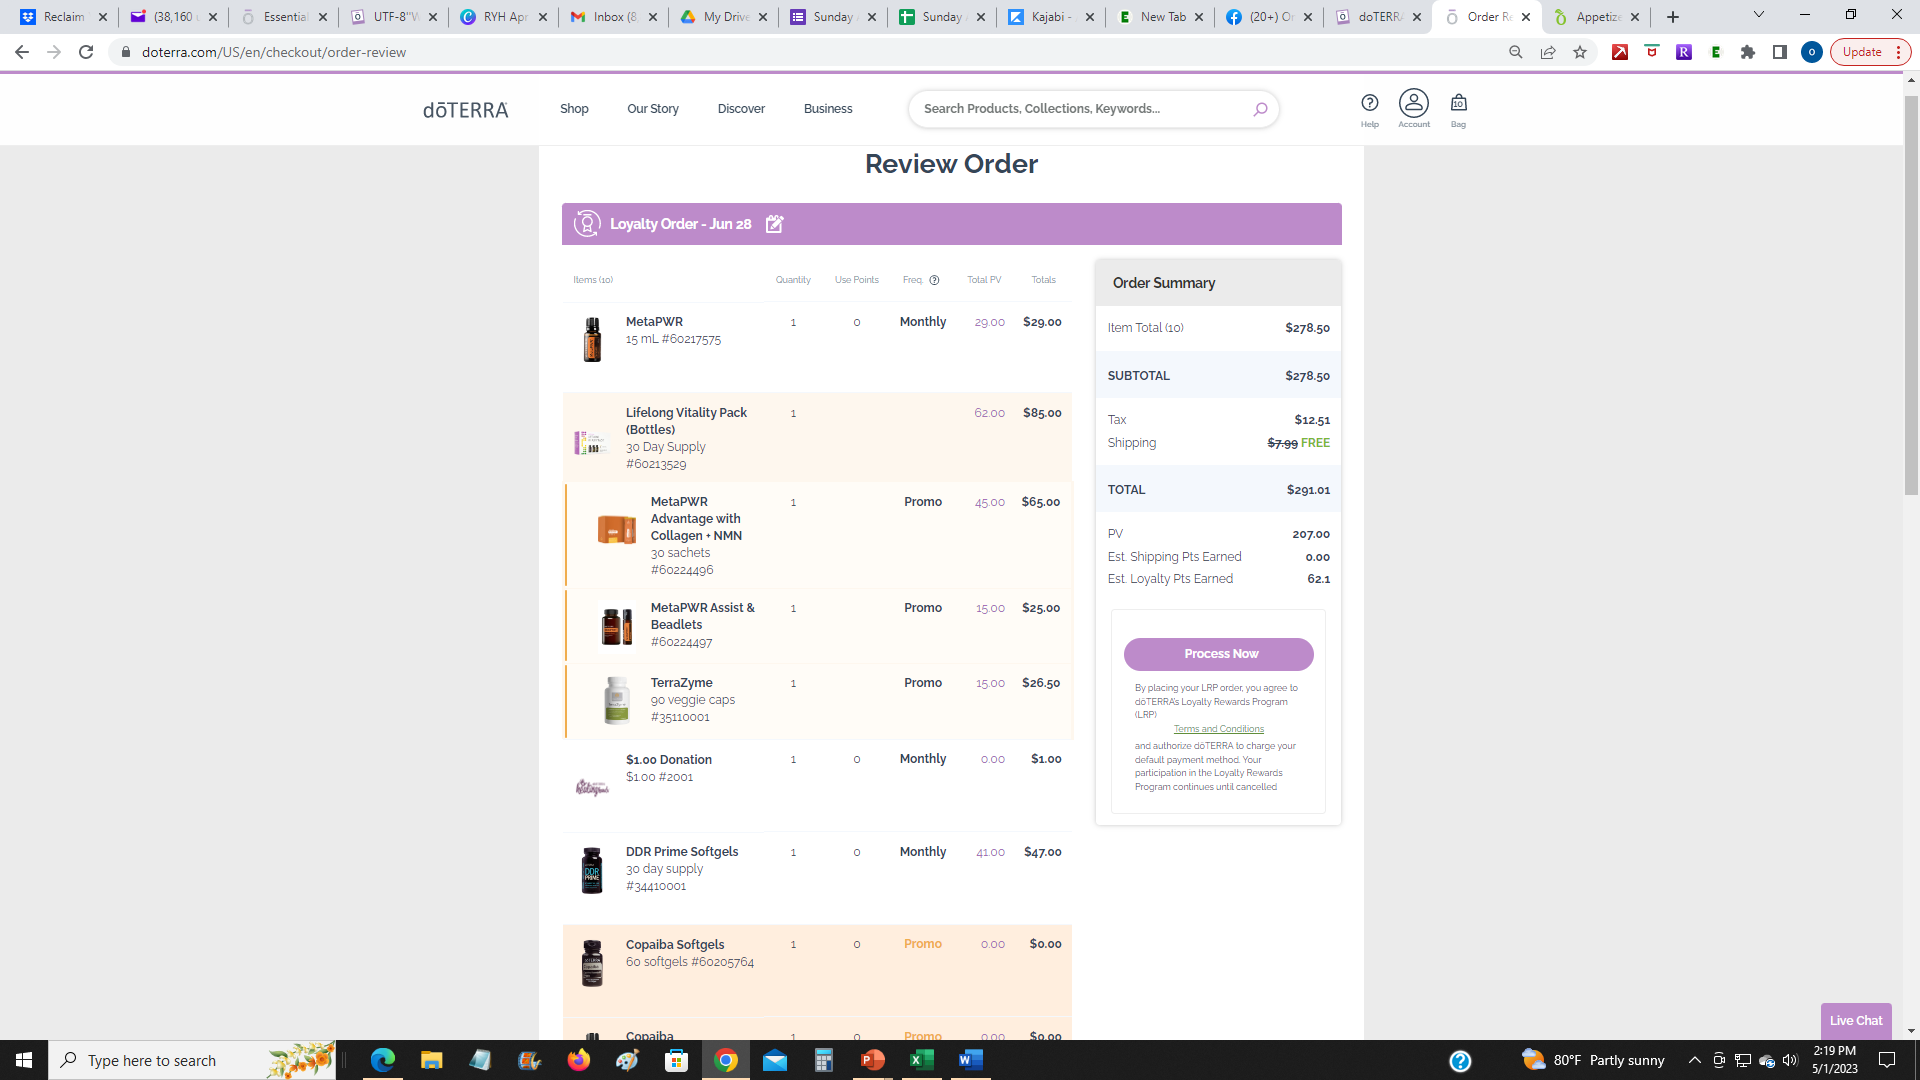Open the Discover menu
Screen dimensions: 1920x1080
click(x=741, y=109)
